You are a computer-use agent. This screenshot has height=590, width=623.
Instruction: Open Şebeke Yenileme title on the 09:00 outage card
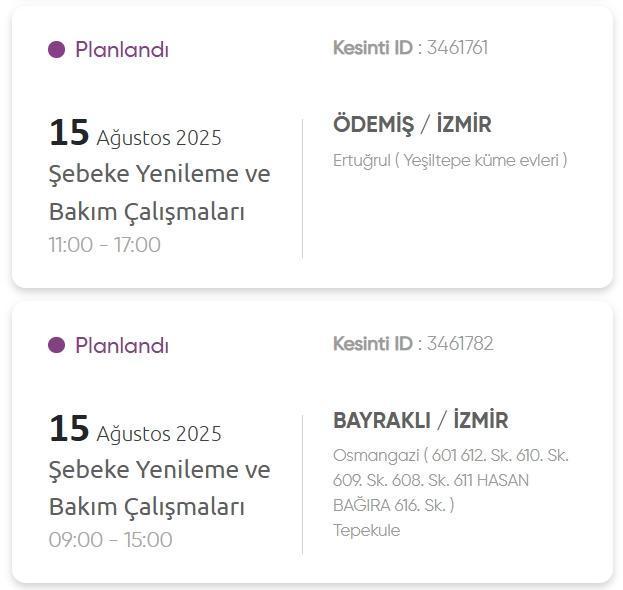159,488
